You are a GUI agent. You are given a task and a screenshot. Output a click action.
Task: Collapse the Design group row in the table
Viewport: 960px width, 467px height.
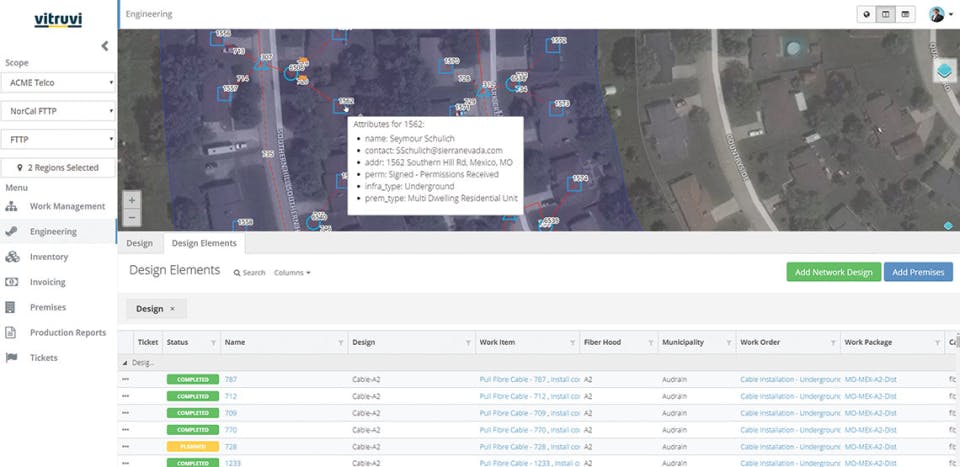click(x=126, y=363)
